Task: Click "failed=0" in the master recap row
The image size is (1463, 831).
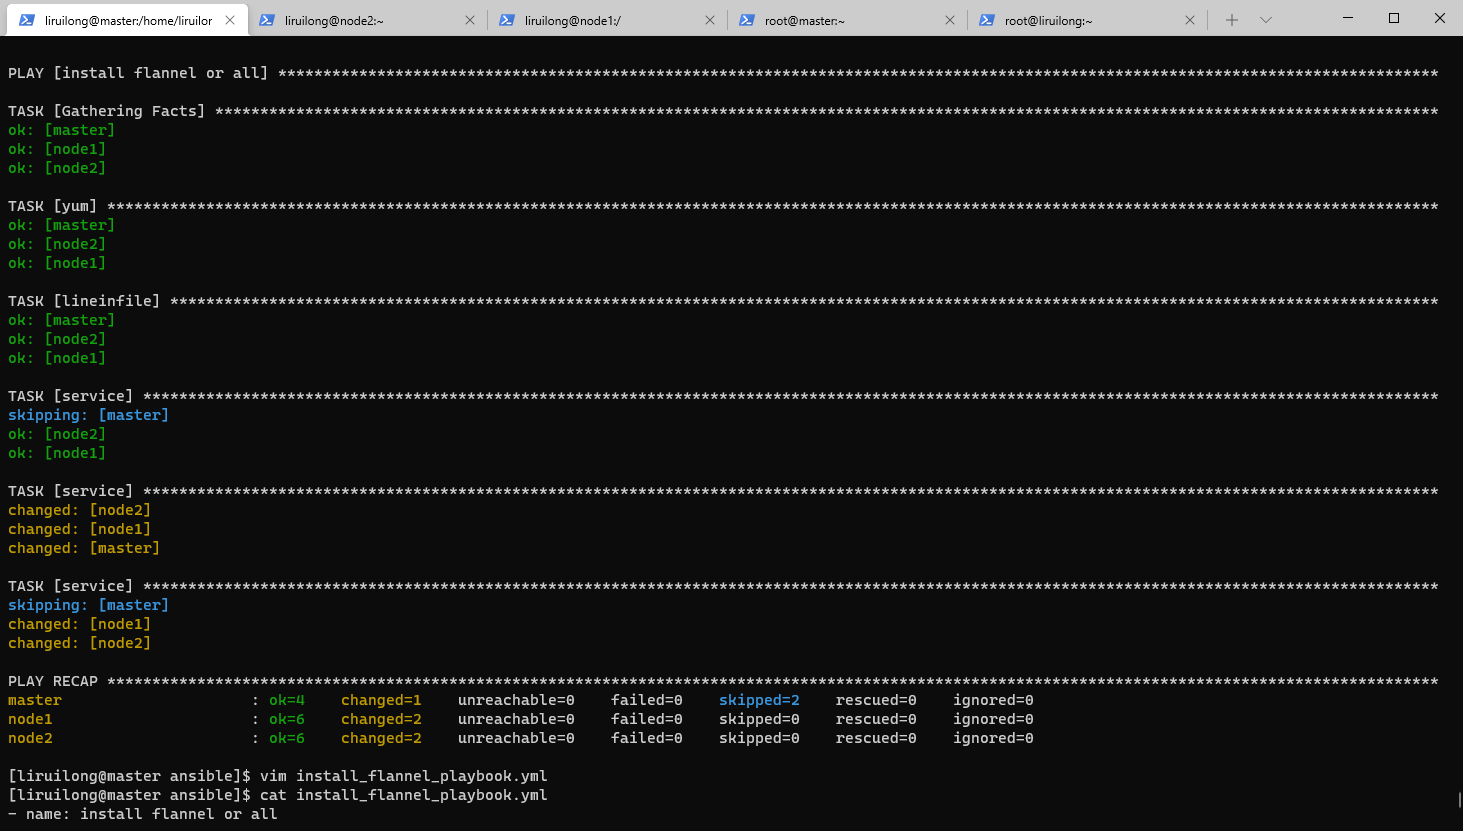Action: click(647, 700)
